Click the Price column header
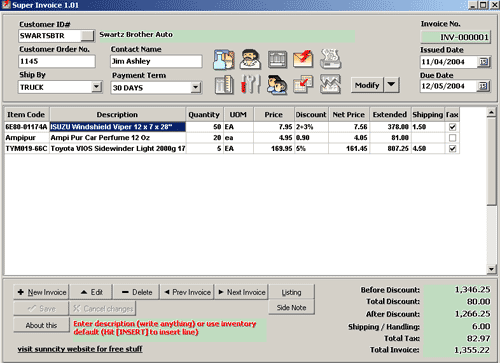This screenshot has height=363, width=500. (274, 115)
